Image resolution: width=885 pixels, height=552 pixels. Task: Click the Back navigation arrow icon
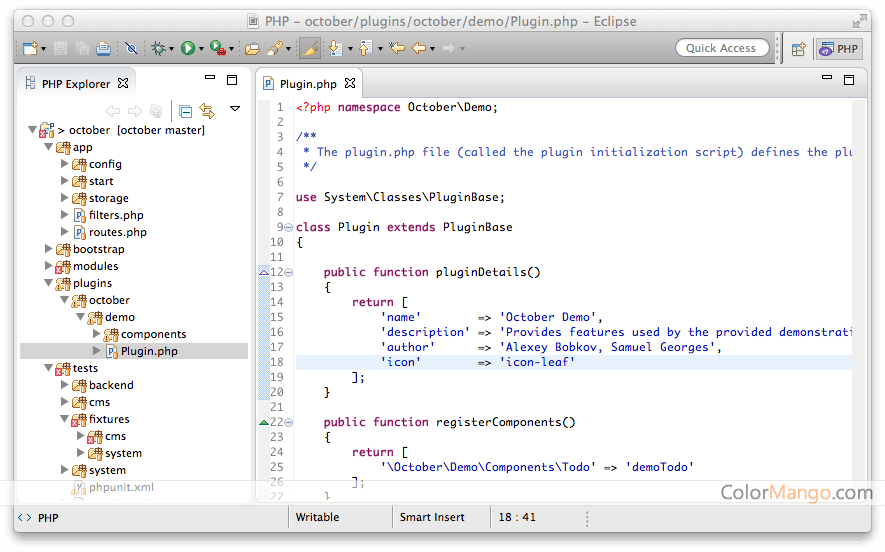pyautogui.click(x=419, y=49)
